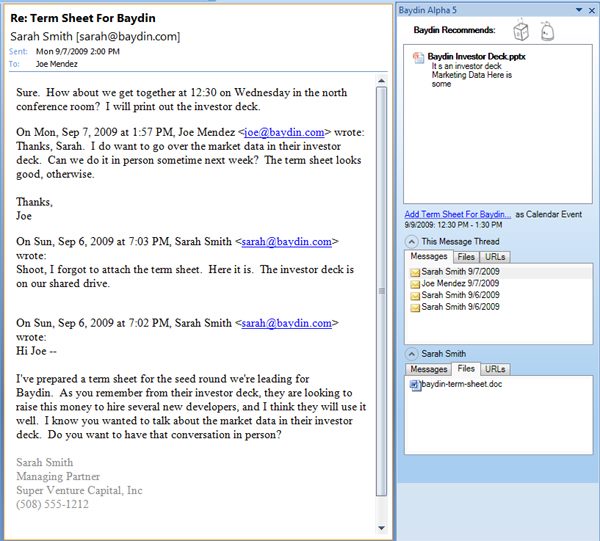Click the joe@baydin.com email link
This screenshot has width=600, height=541.
[284, 132]
